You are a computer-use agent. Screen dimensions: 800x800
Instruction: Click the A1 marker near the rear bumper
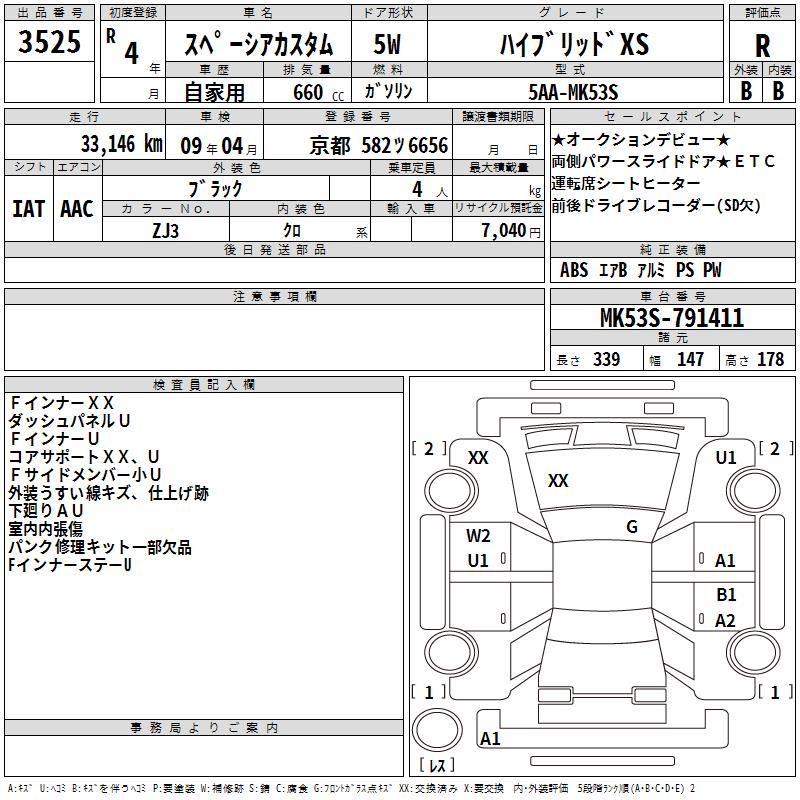pos(490,739)
